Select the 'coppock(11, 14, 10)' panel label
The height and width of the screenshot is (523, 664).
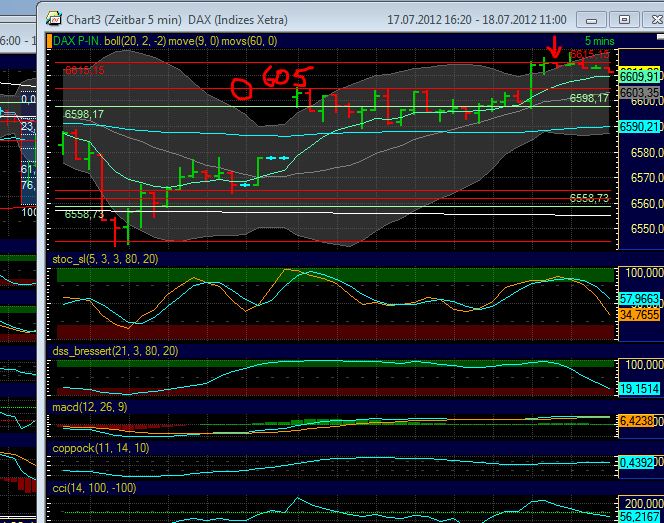click(x=100, y=448)
